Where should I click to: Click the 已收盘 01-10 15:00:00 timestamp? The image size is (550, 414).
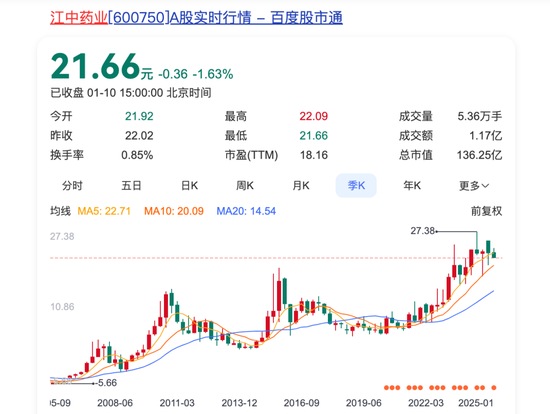pyautogui.click(x=131, y=93)
